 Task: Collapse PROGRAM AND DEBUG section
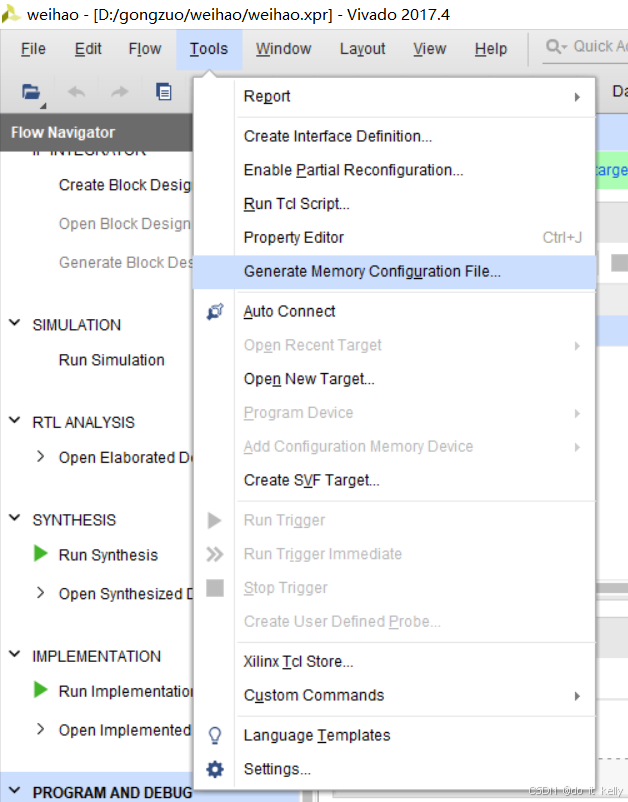15,791
